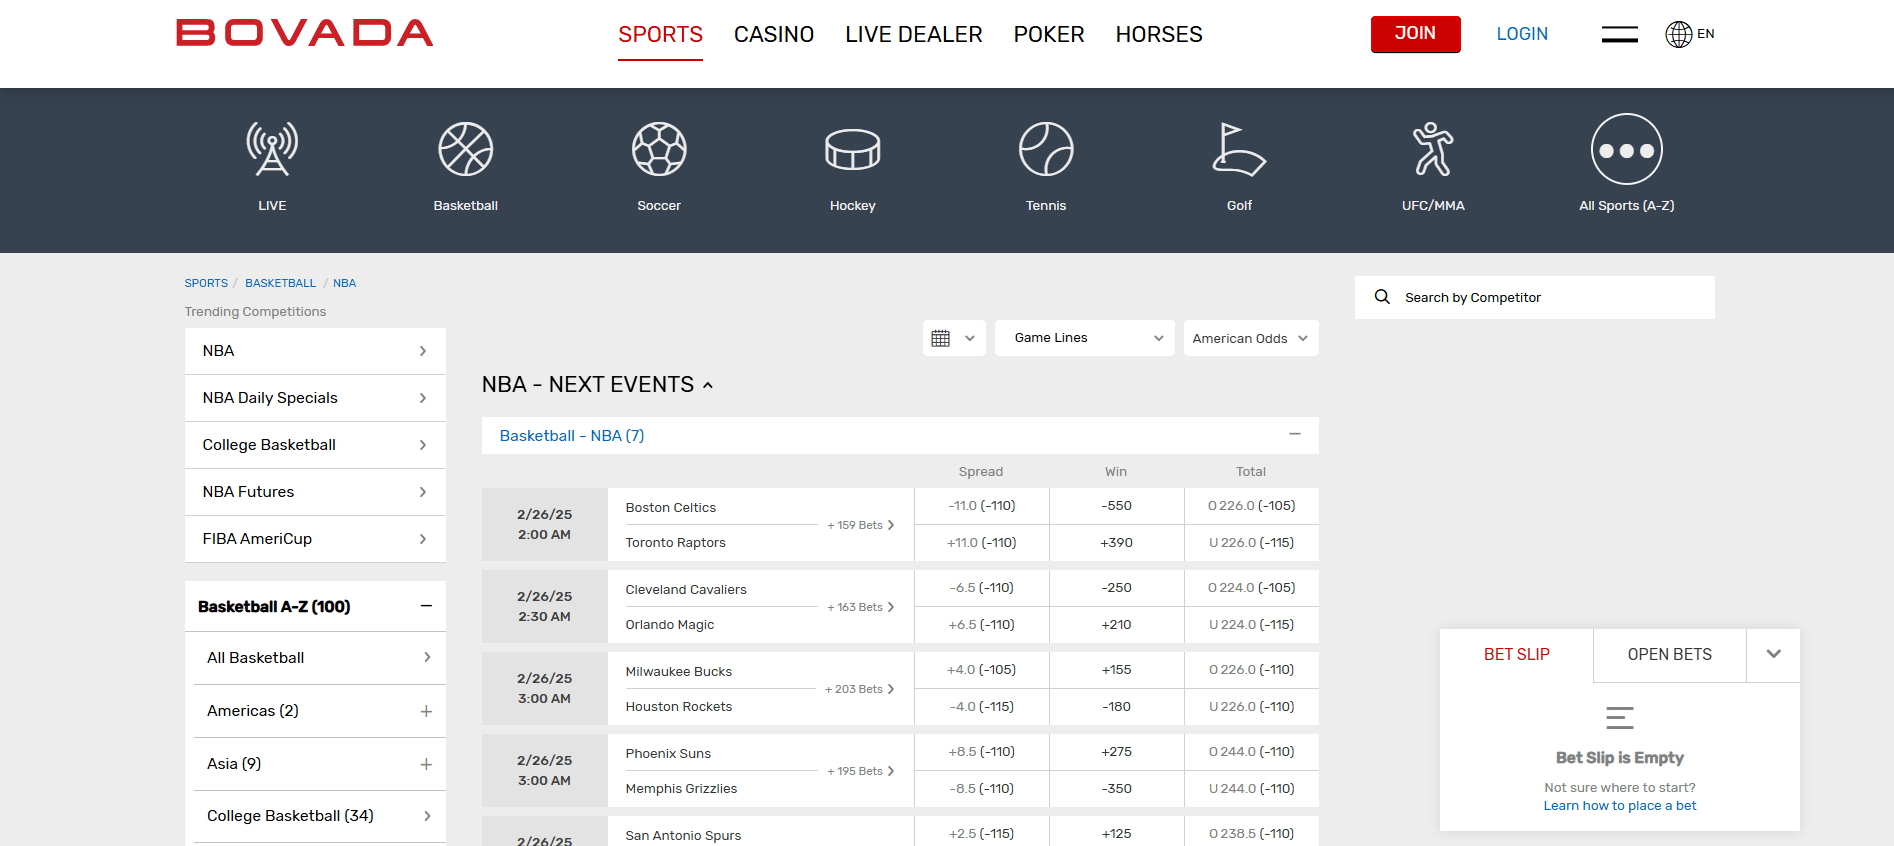Expand the Asia (9) group
The width and height of the screenshot is (1894, 846).
[426, 764]
